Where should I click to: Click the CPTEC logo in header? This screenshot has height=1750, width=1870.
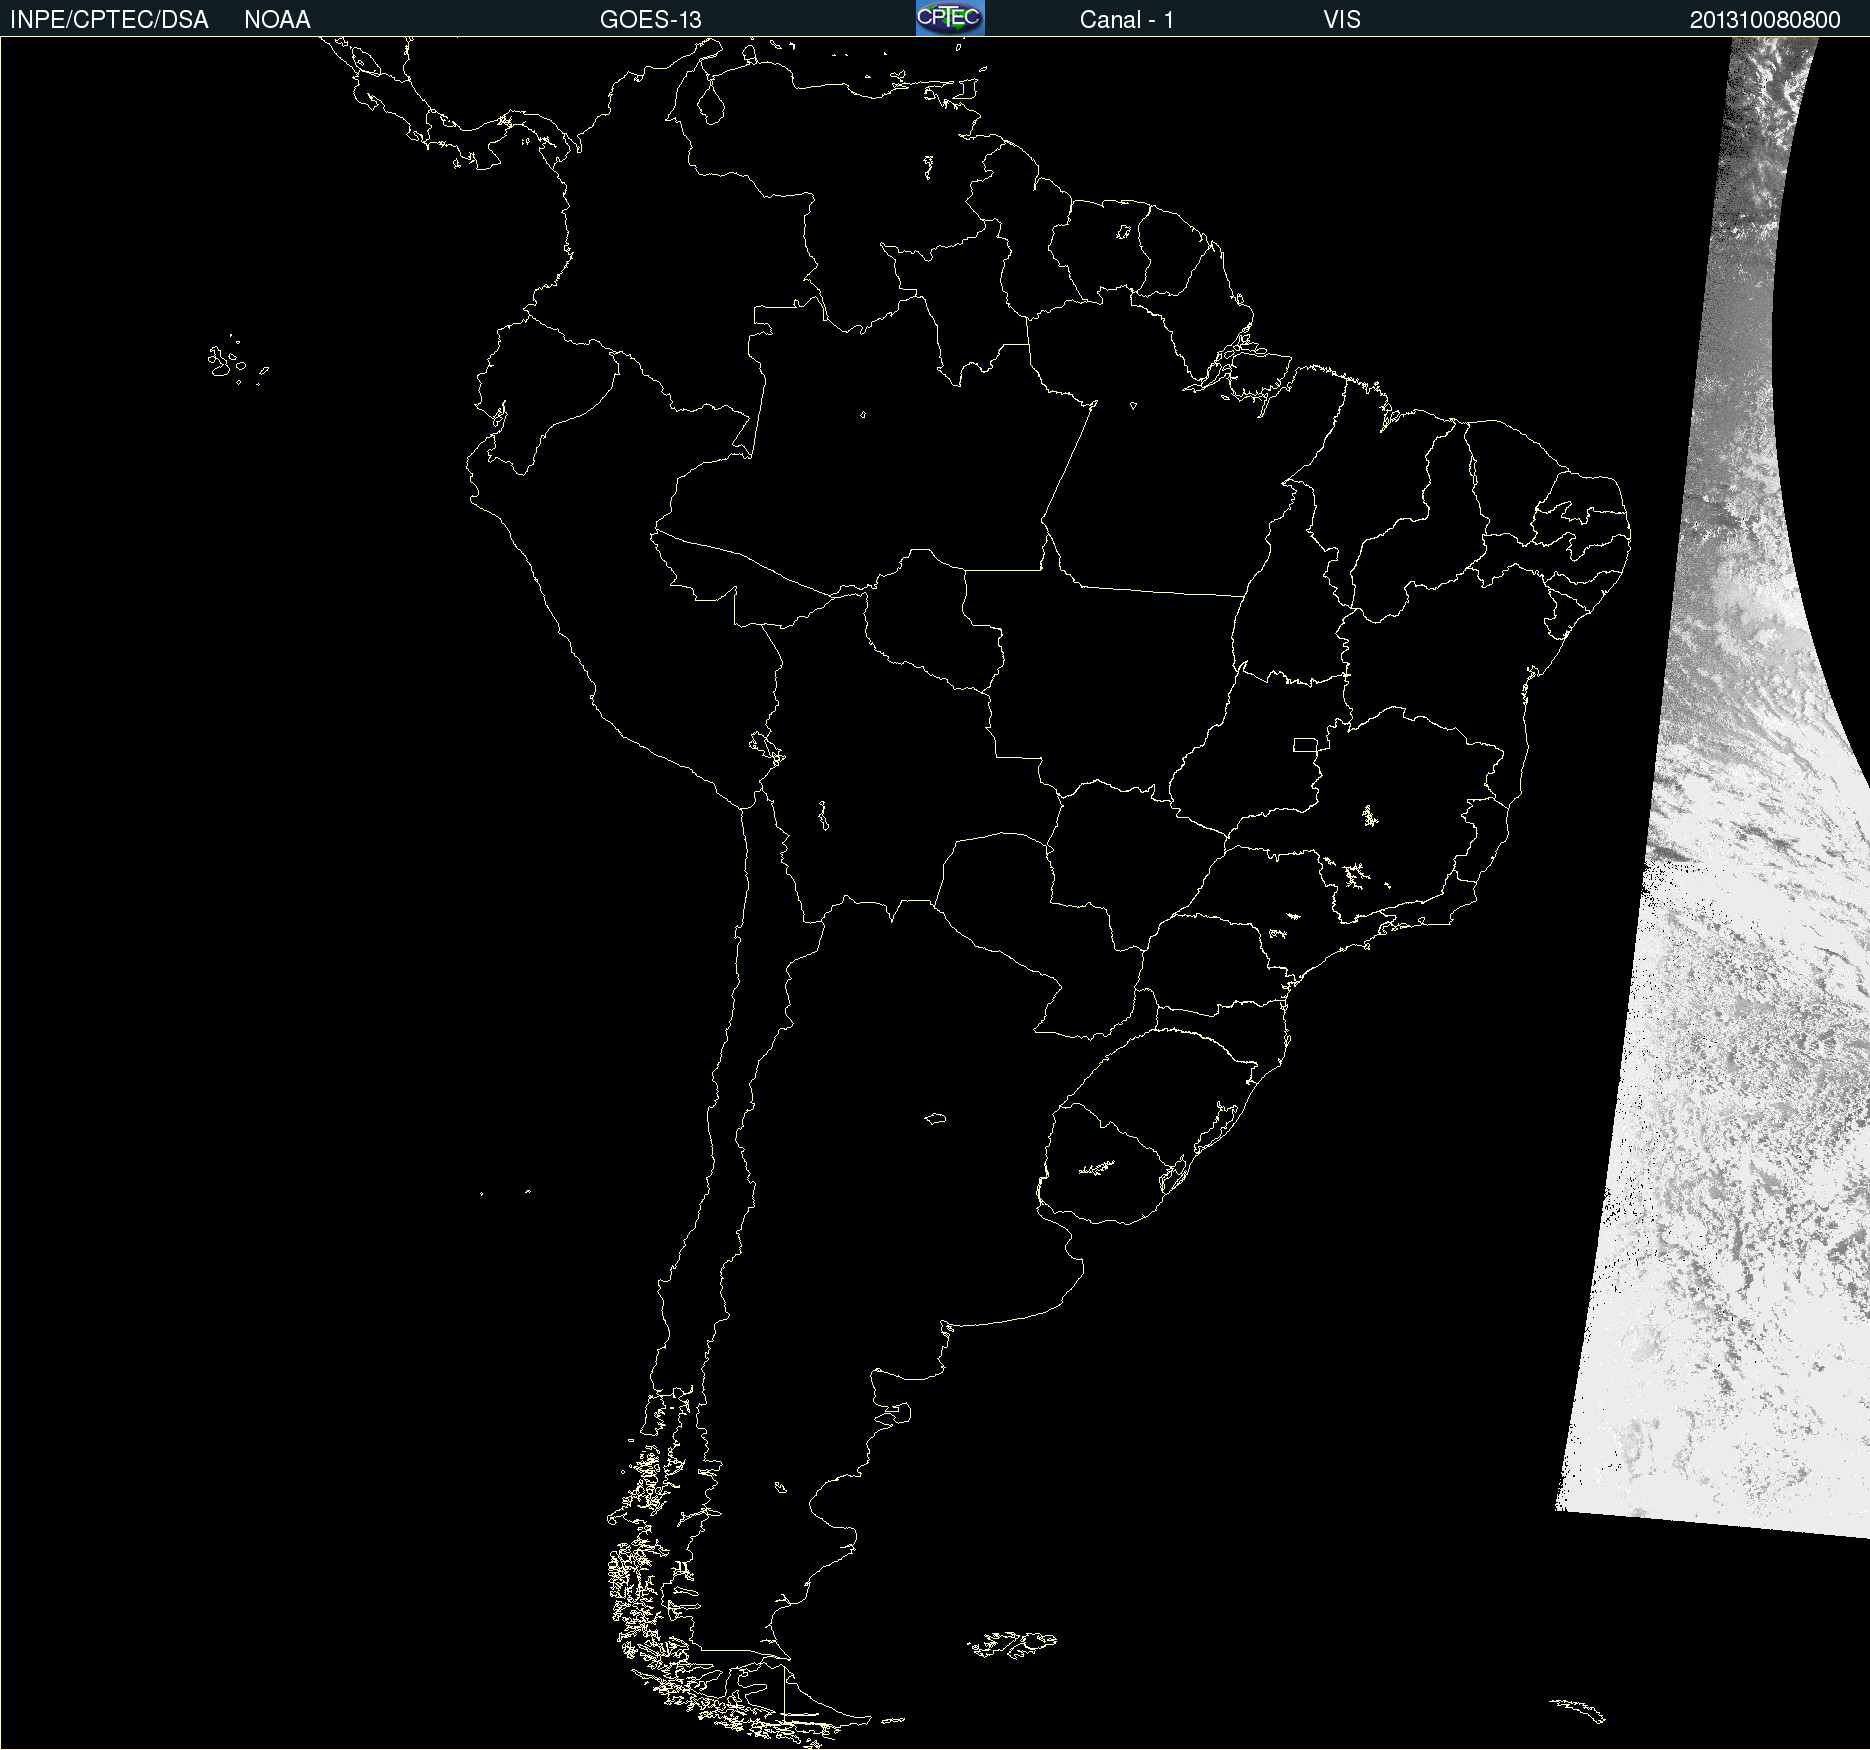click(x=950, y=18)
